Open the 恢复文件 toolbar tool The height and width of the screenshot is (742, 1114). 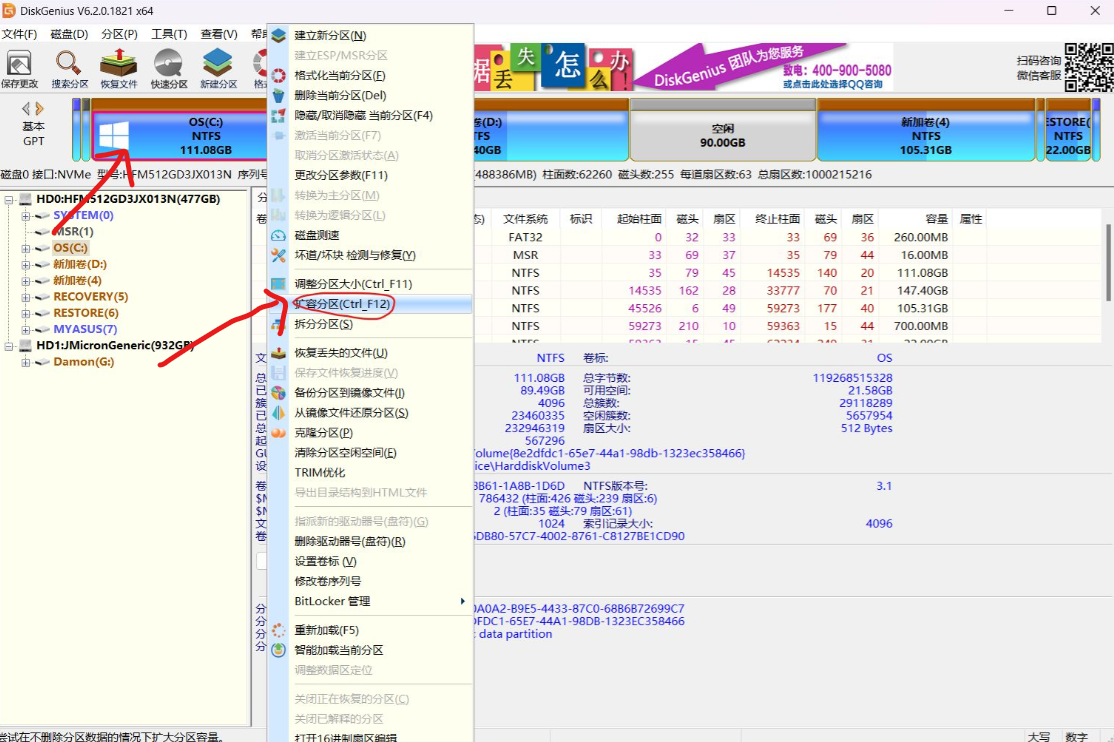coord(119,69)
